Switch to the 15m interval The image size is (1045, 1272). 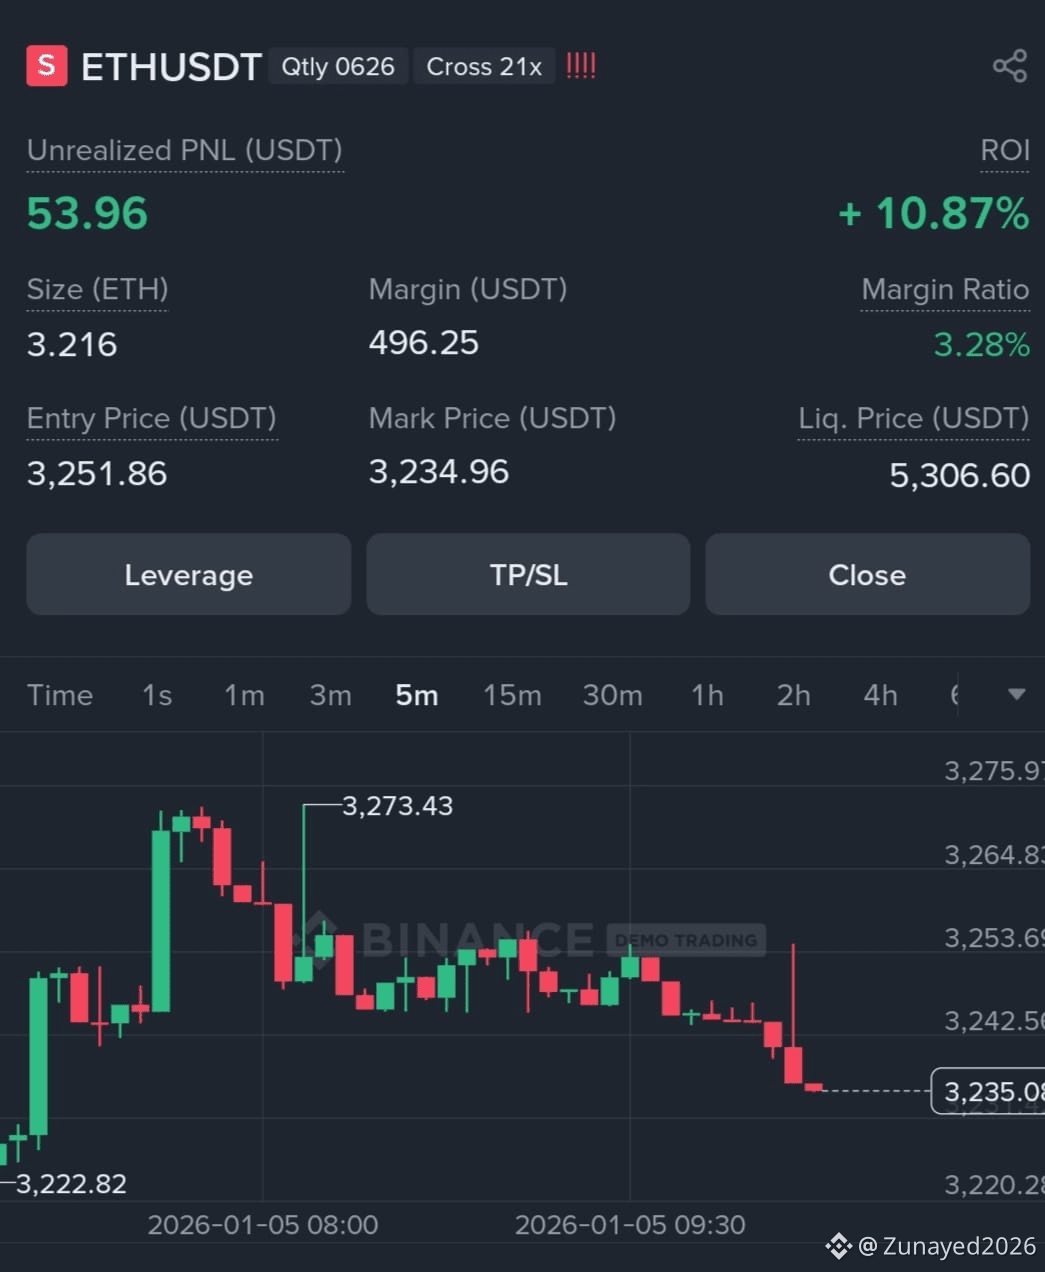click(x=512, y=695)
